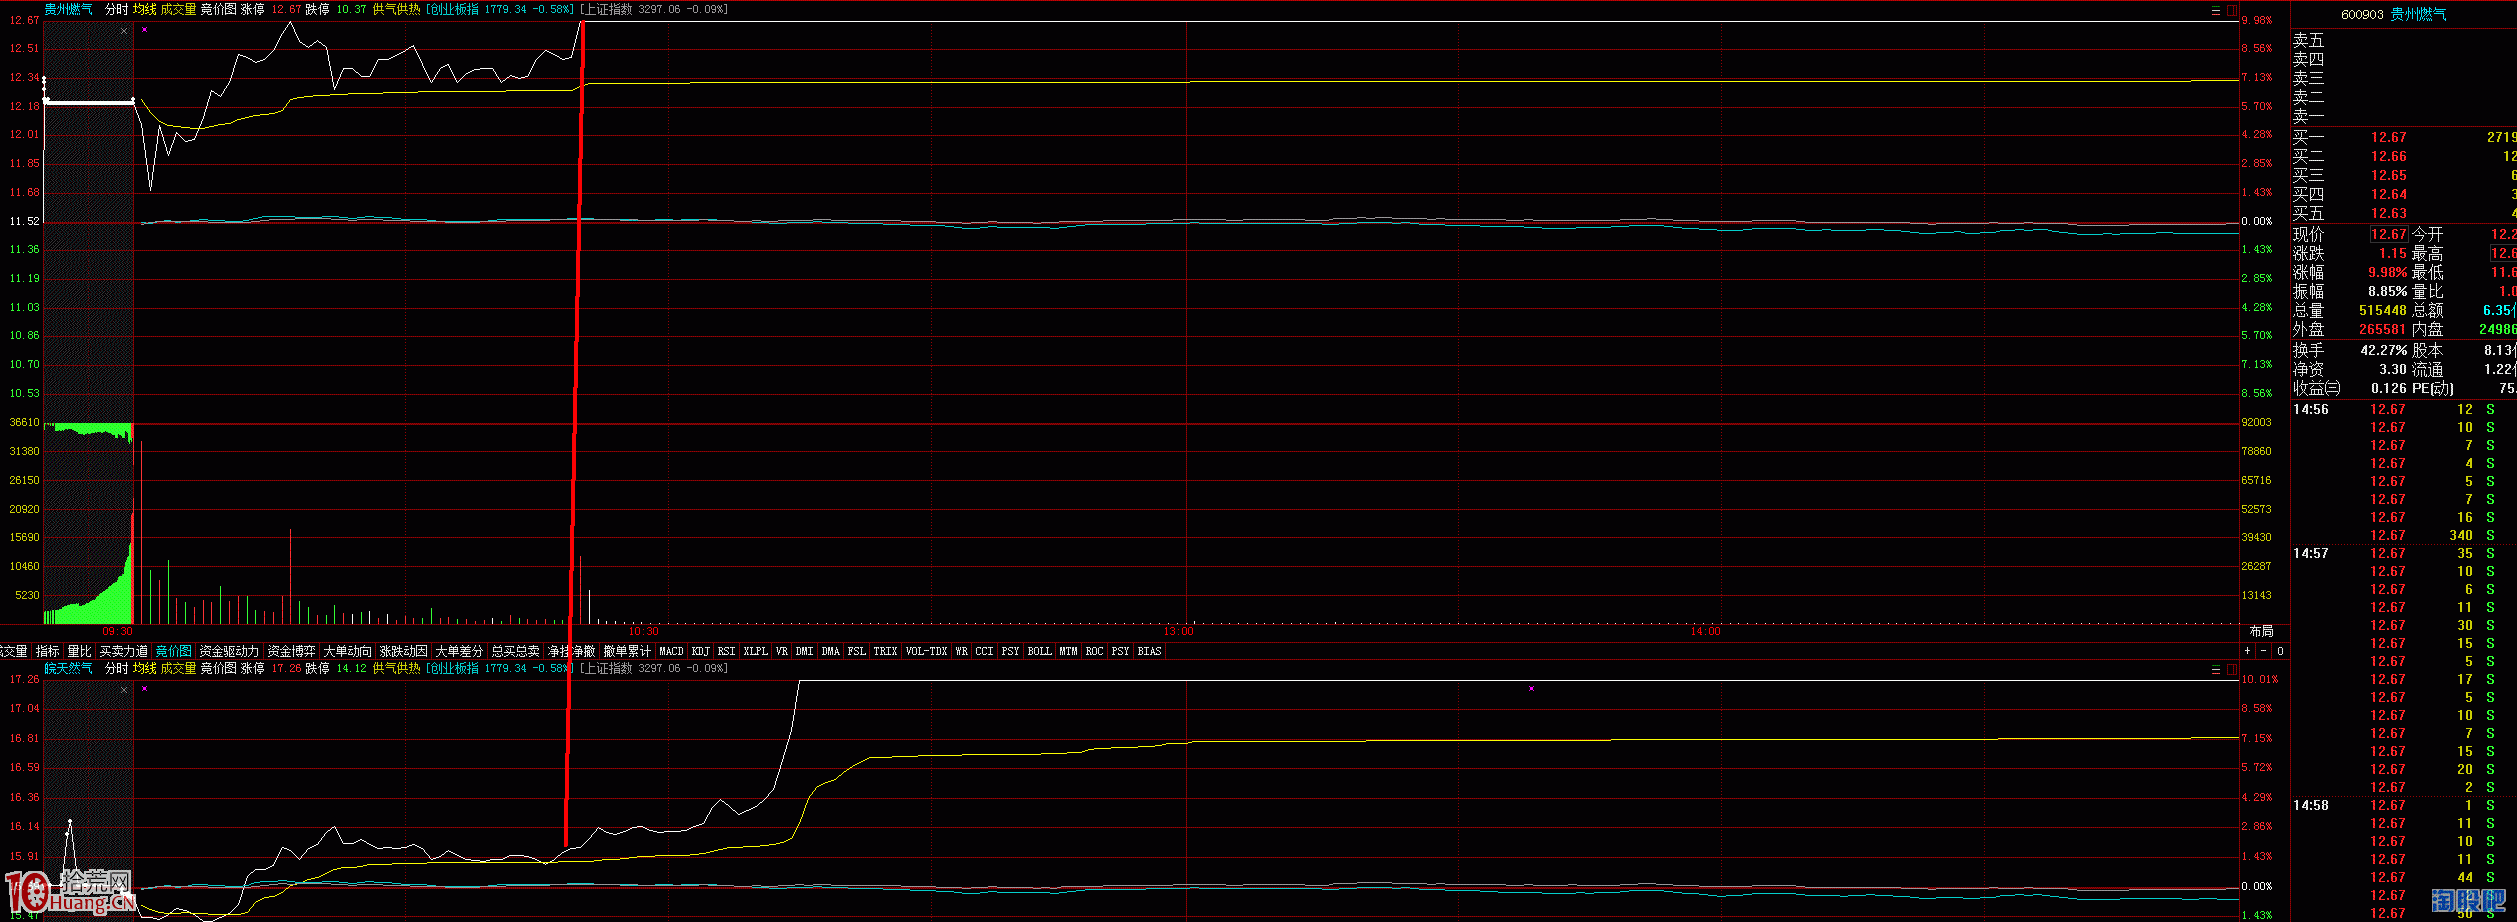This screenshot has width=2517, height=922.
Task: Select the 竞价图 indicator tab
Action: click(x=173, y=651)
